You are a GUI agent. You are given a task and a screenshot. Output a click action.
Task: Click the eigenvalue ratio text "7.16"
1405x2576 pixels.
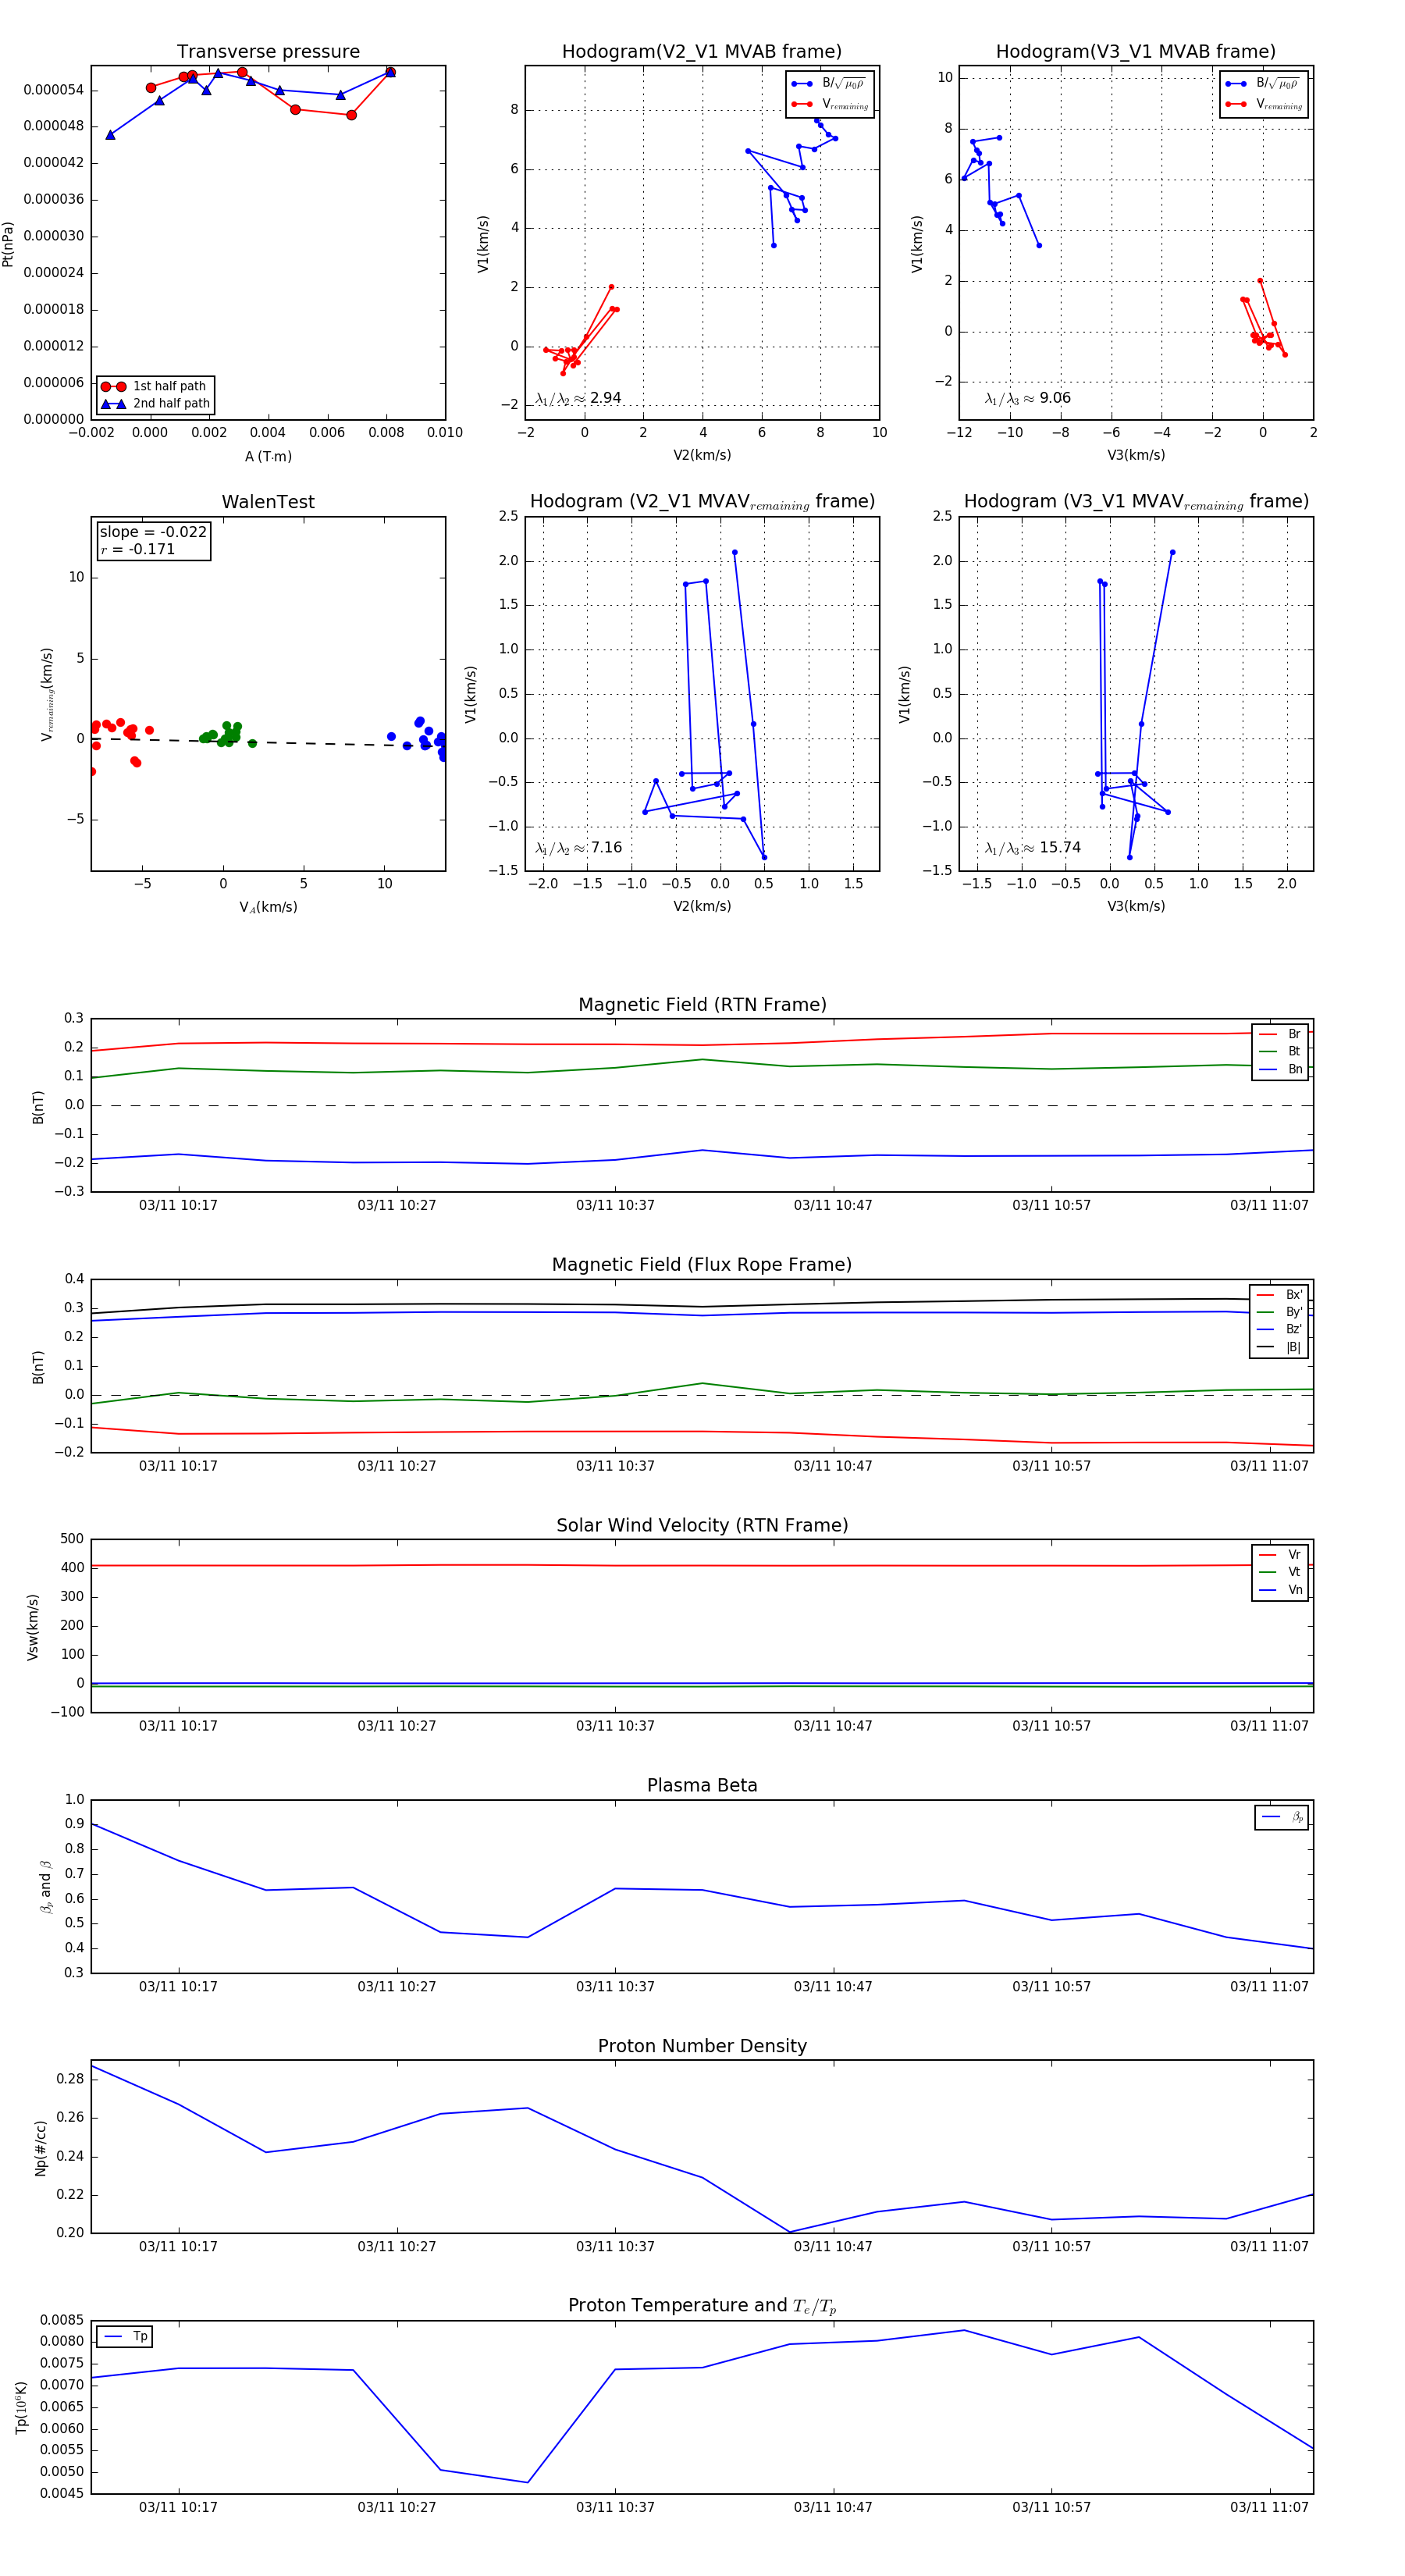click(x=606, y=848)
